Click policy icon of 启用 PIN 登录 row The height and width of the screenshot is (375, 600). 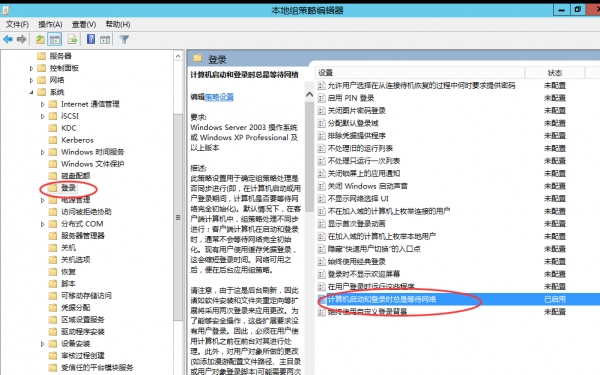pyautogui.click(x=321, y=98)
